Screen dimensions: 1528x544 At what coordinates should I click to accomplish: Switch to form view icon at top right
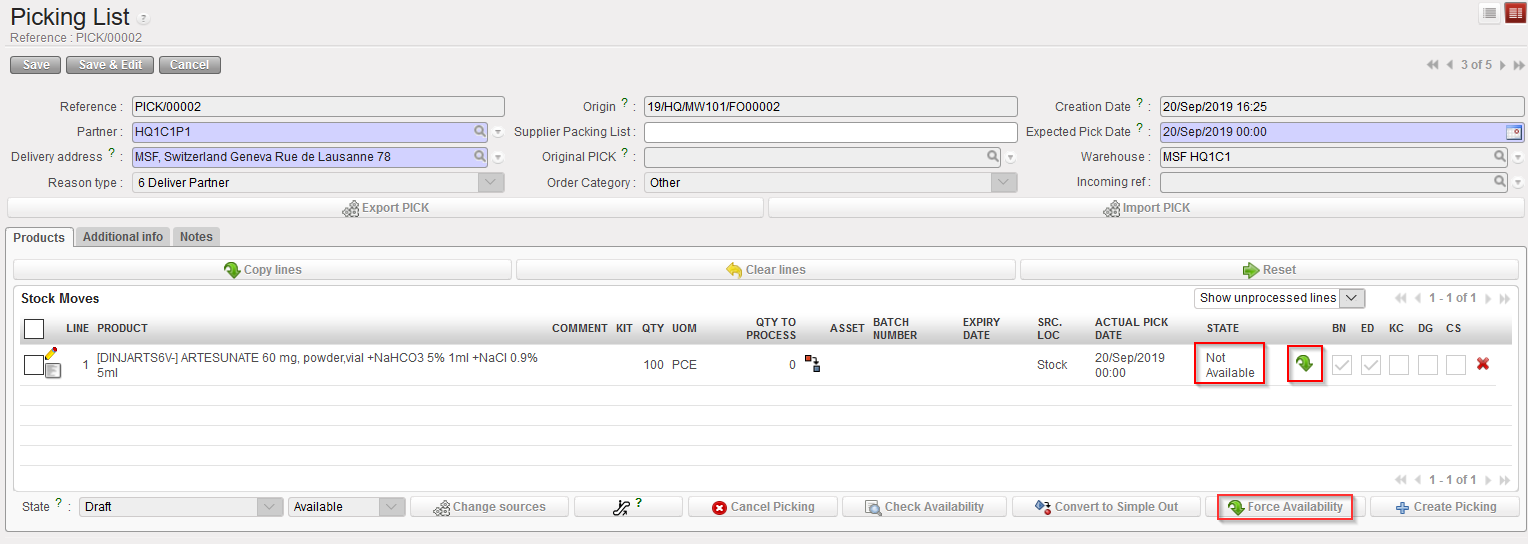click(1515, 13)
